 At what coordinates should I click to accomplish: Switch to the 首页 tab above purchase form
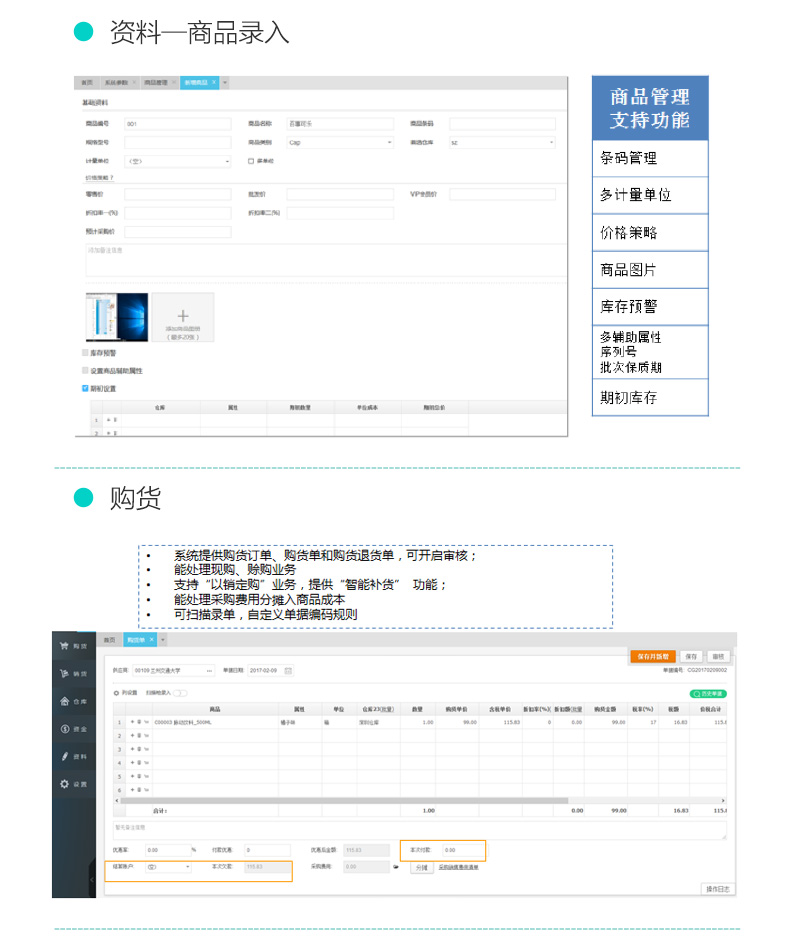click(110, 638)
